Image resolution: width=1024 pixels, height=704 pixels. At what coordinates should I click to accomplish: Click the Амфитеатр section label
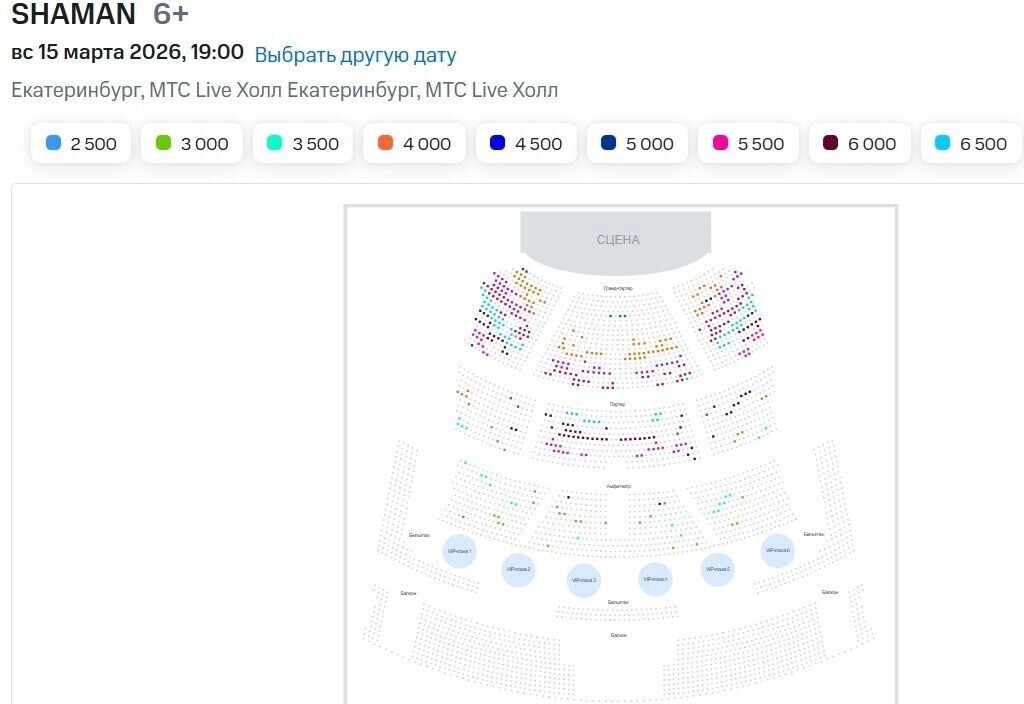618,486
